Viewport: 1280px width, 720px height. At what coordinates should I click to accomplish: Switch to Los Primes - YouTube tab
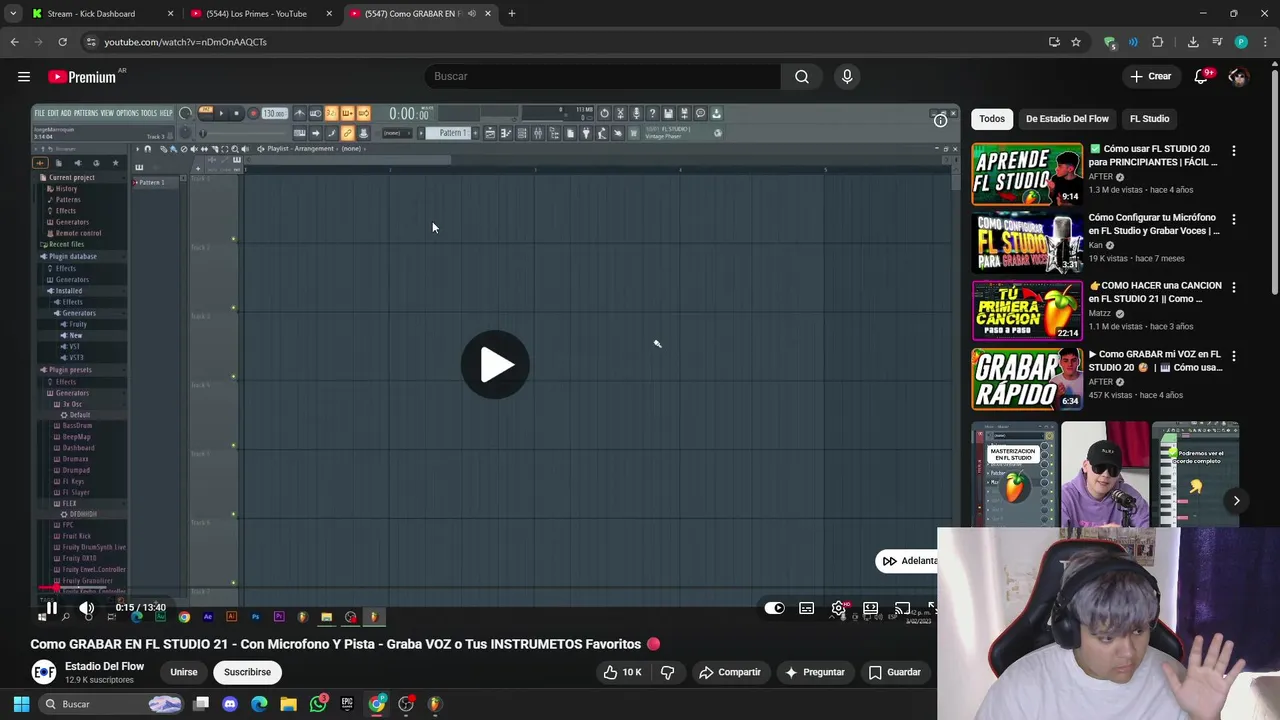pos(263,14)
